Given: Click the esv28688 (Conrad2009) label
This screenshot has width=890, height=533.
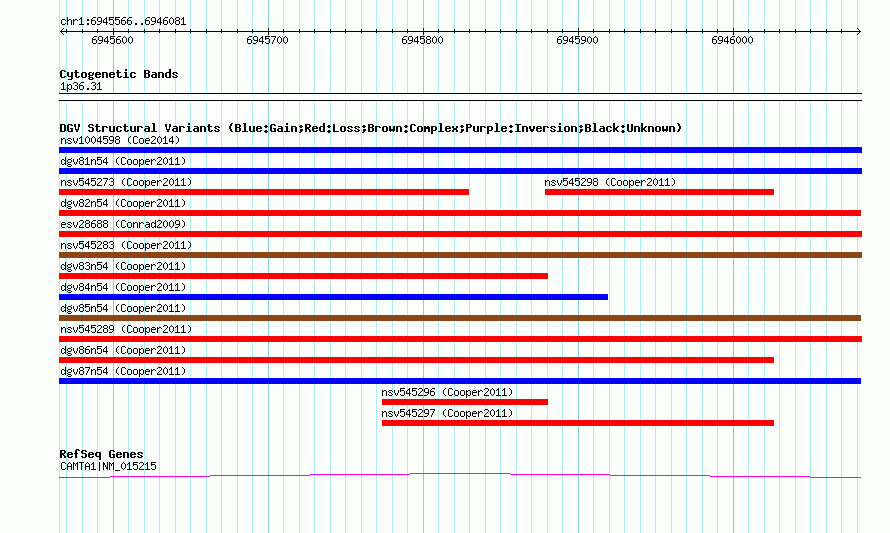Looking at the screenshot, I should click(123, 224).
